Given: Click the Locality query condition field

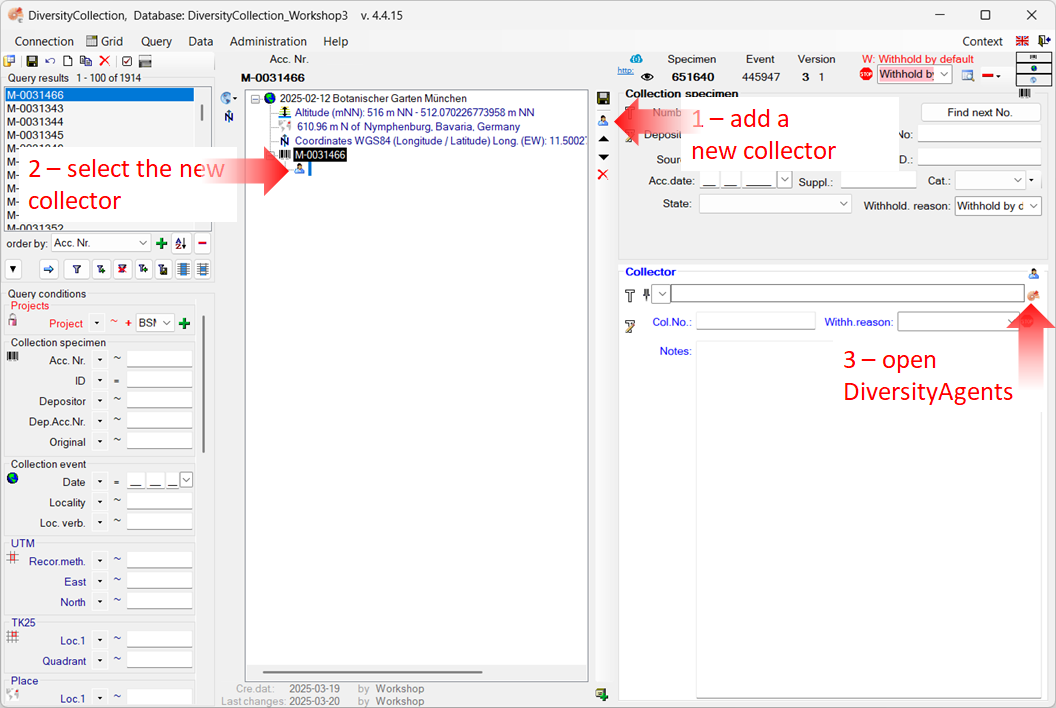Looking at the screenshot, I should [160, 502].
